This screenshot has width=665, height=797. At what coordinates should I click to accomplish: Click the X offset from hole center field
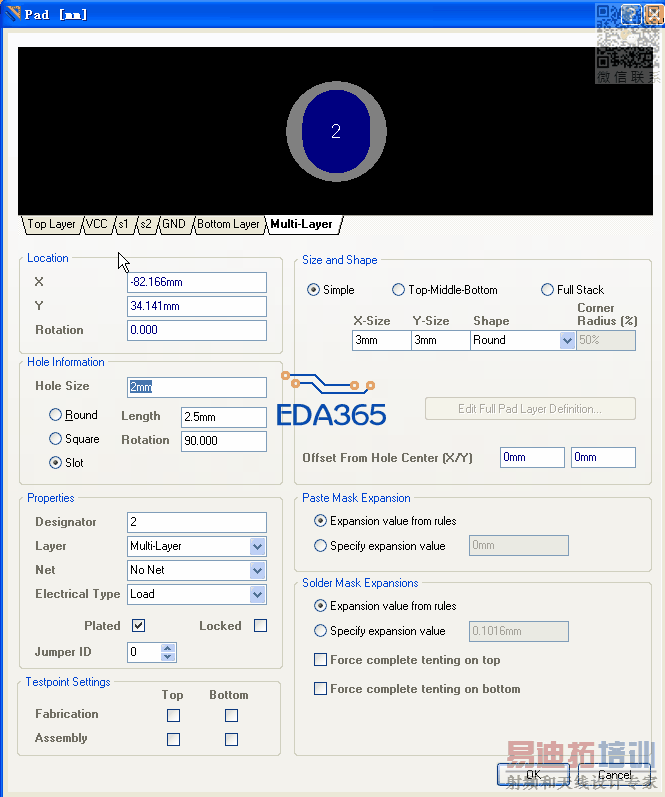click(x=532, y=457)
